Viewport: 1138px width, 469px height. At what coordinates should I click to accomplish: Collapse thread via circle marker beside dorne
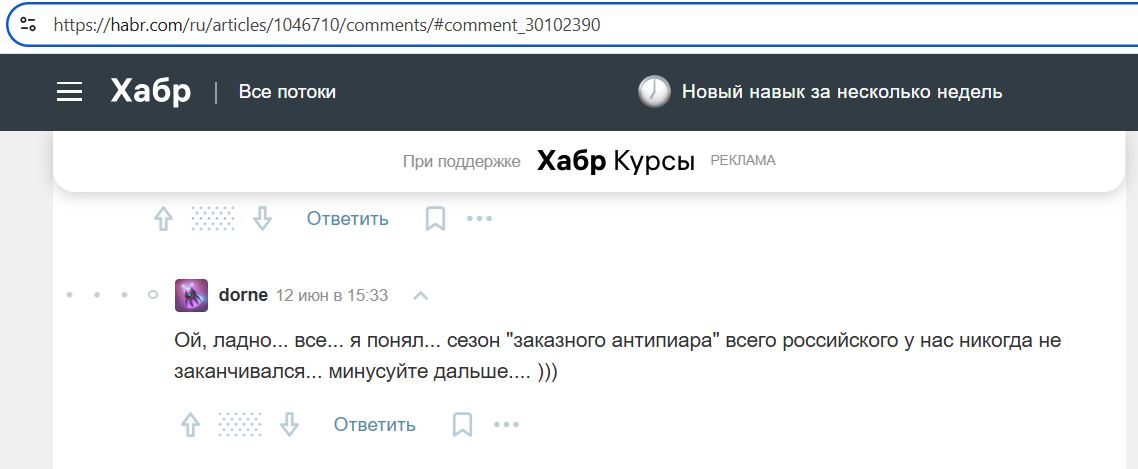[x=152, y=295]
